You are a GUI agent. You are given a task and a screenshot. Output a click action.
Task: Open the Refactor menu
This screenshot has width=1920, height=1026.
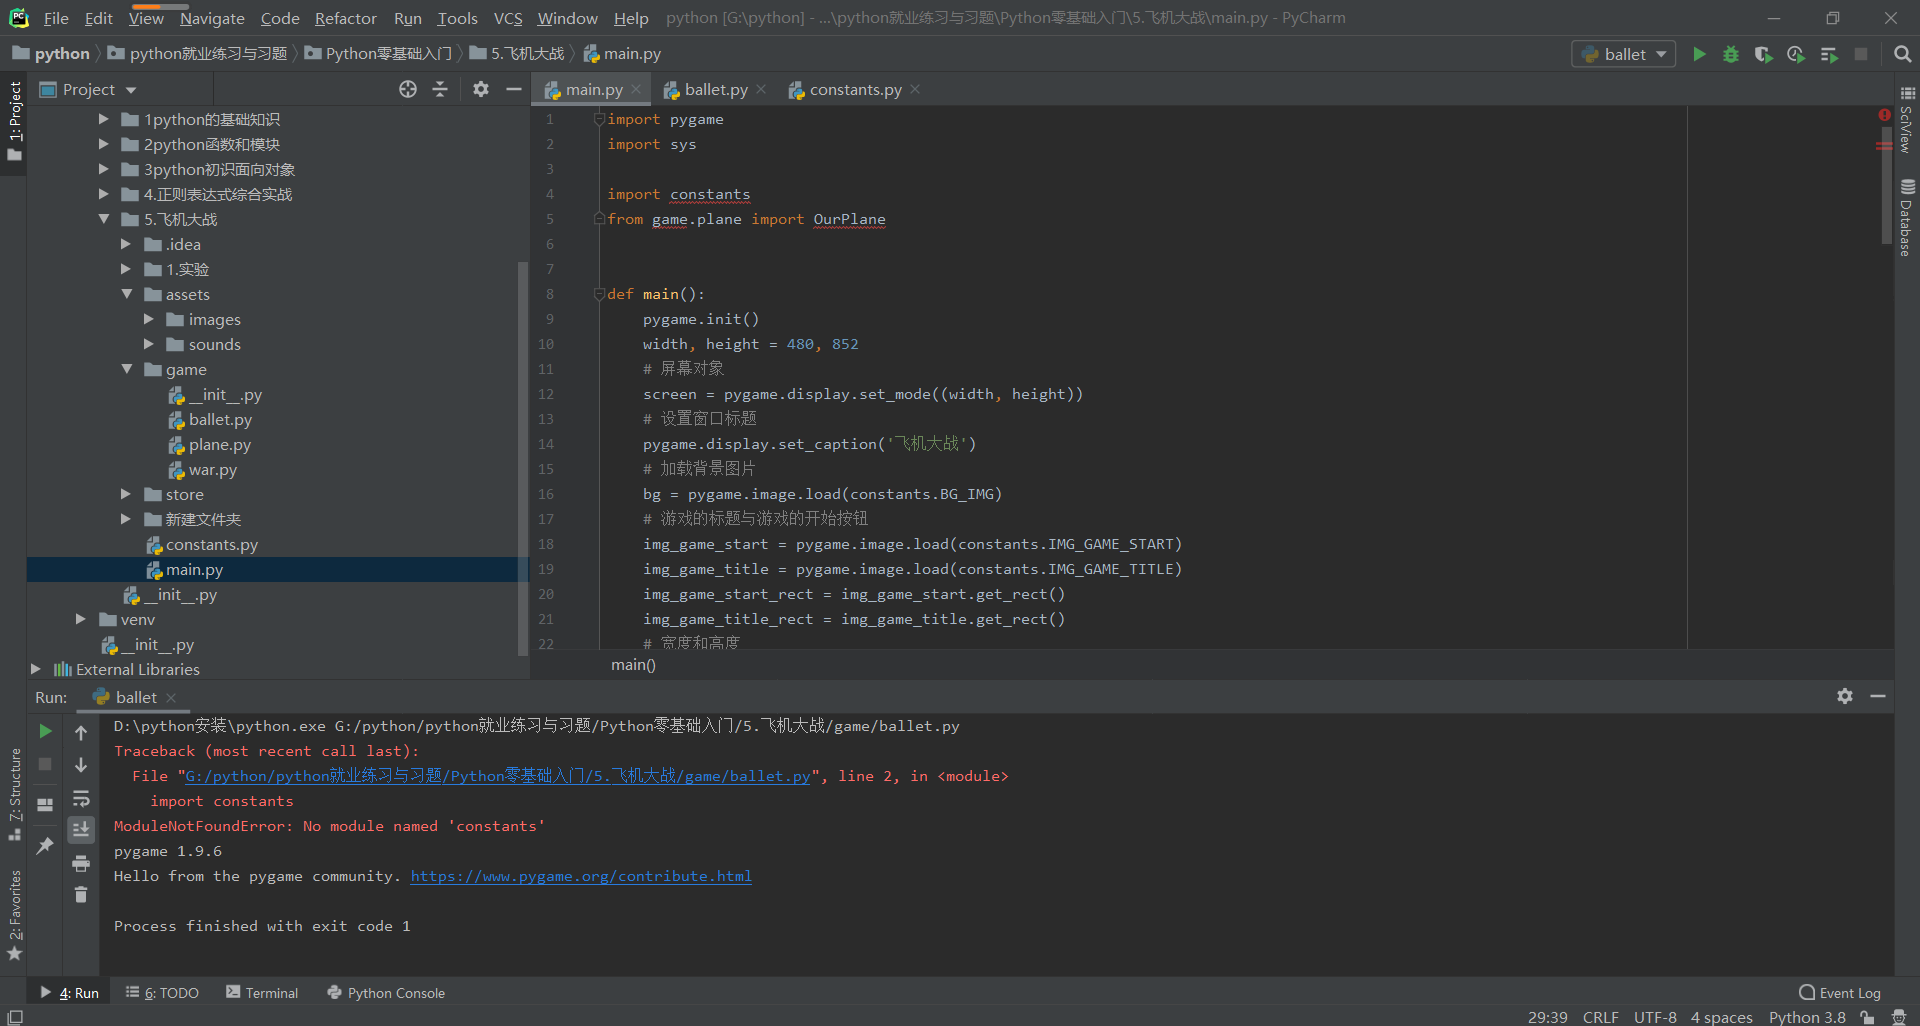coord(345,18)
